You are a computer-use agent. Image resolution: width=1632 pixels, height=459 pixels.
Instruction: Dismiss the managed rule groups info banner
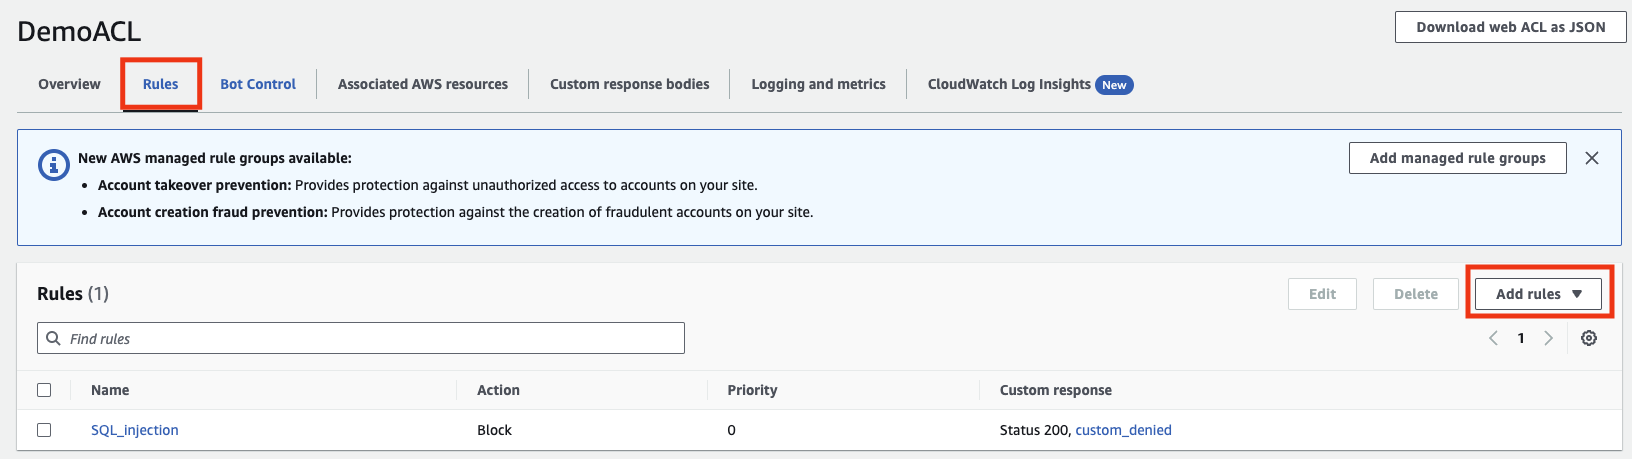(1592, 158)
